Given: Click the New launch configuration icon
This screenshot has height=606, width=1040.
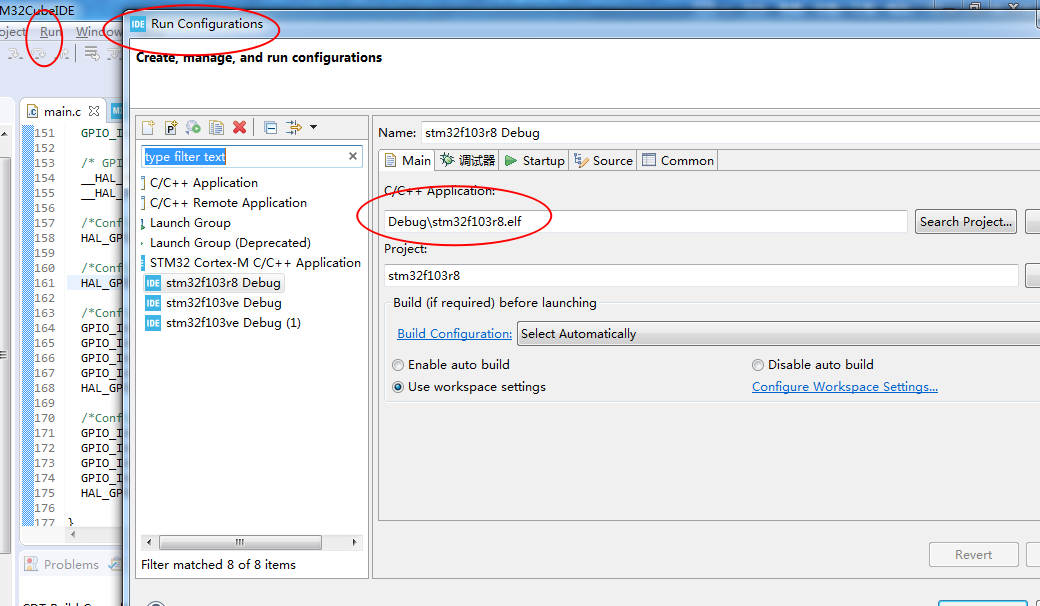Looking at the screenshot, I should coord(148,127).
